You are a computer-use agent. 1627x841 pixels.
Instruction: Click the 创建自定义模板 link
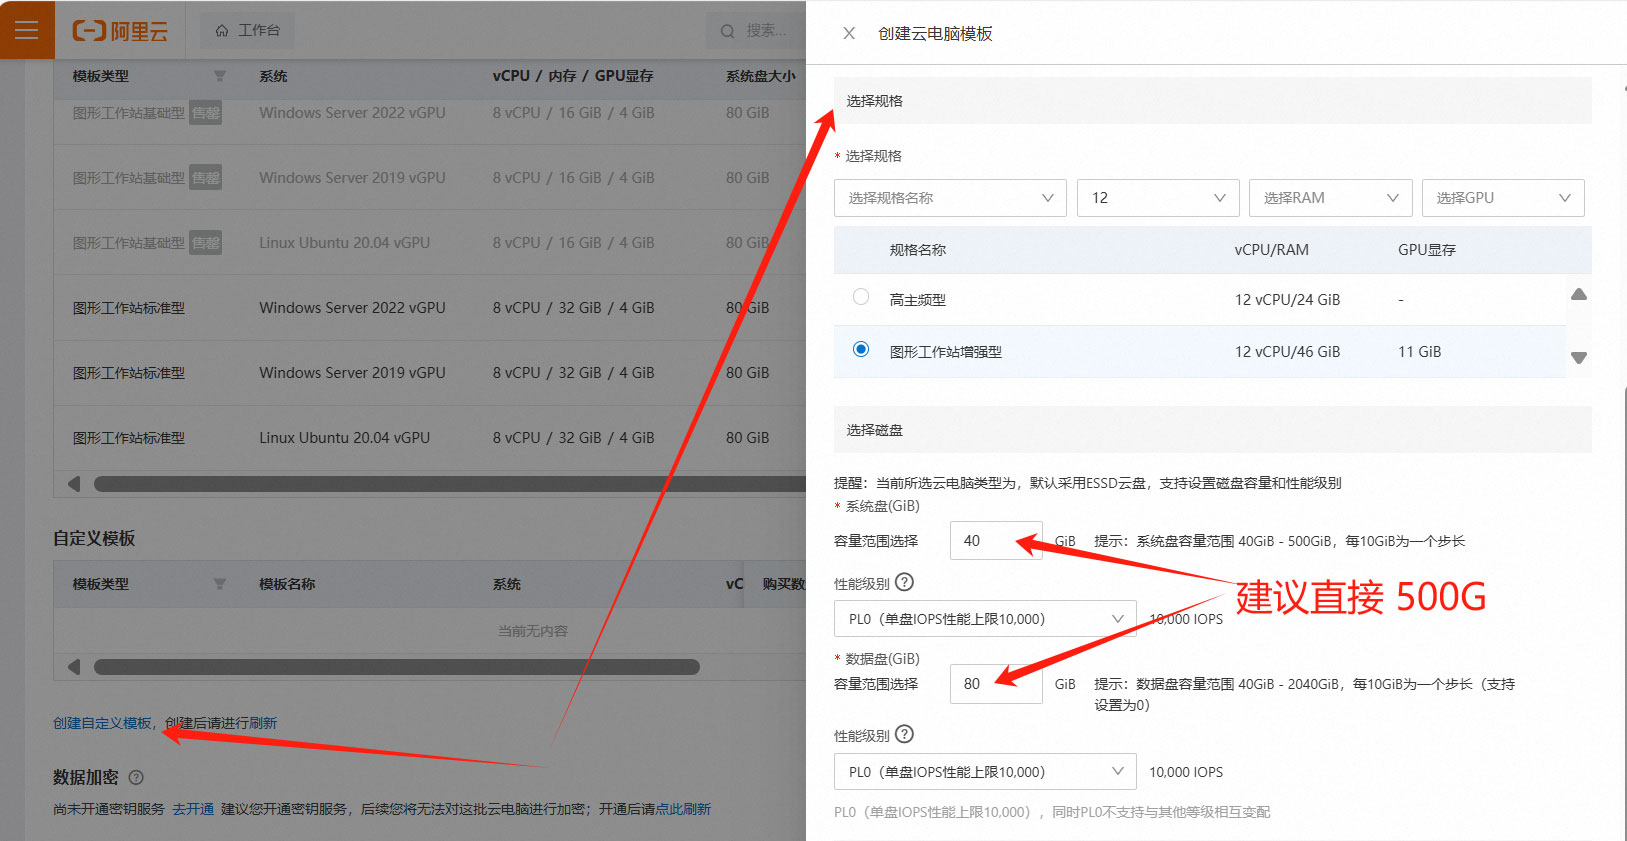(x=102, y=723)
